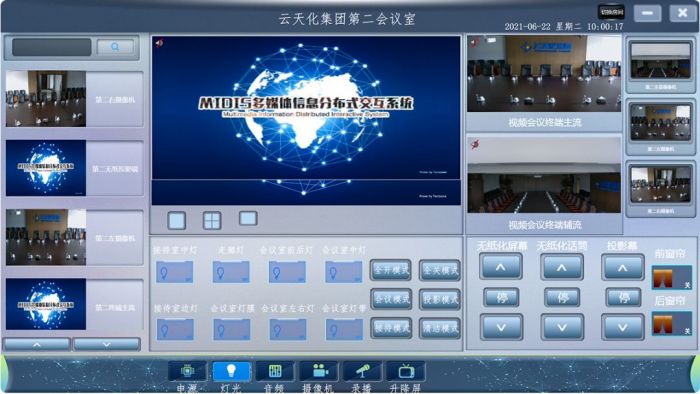This screenshot has height=394, width=700.
Task: Select the single-window layout icon
Action: pos(177,220)
